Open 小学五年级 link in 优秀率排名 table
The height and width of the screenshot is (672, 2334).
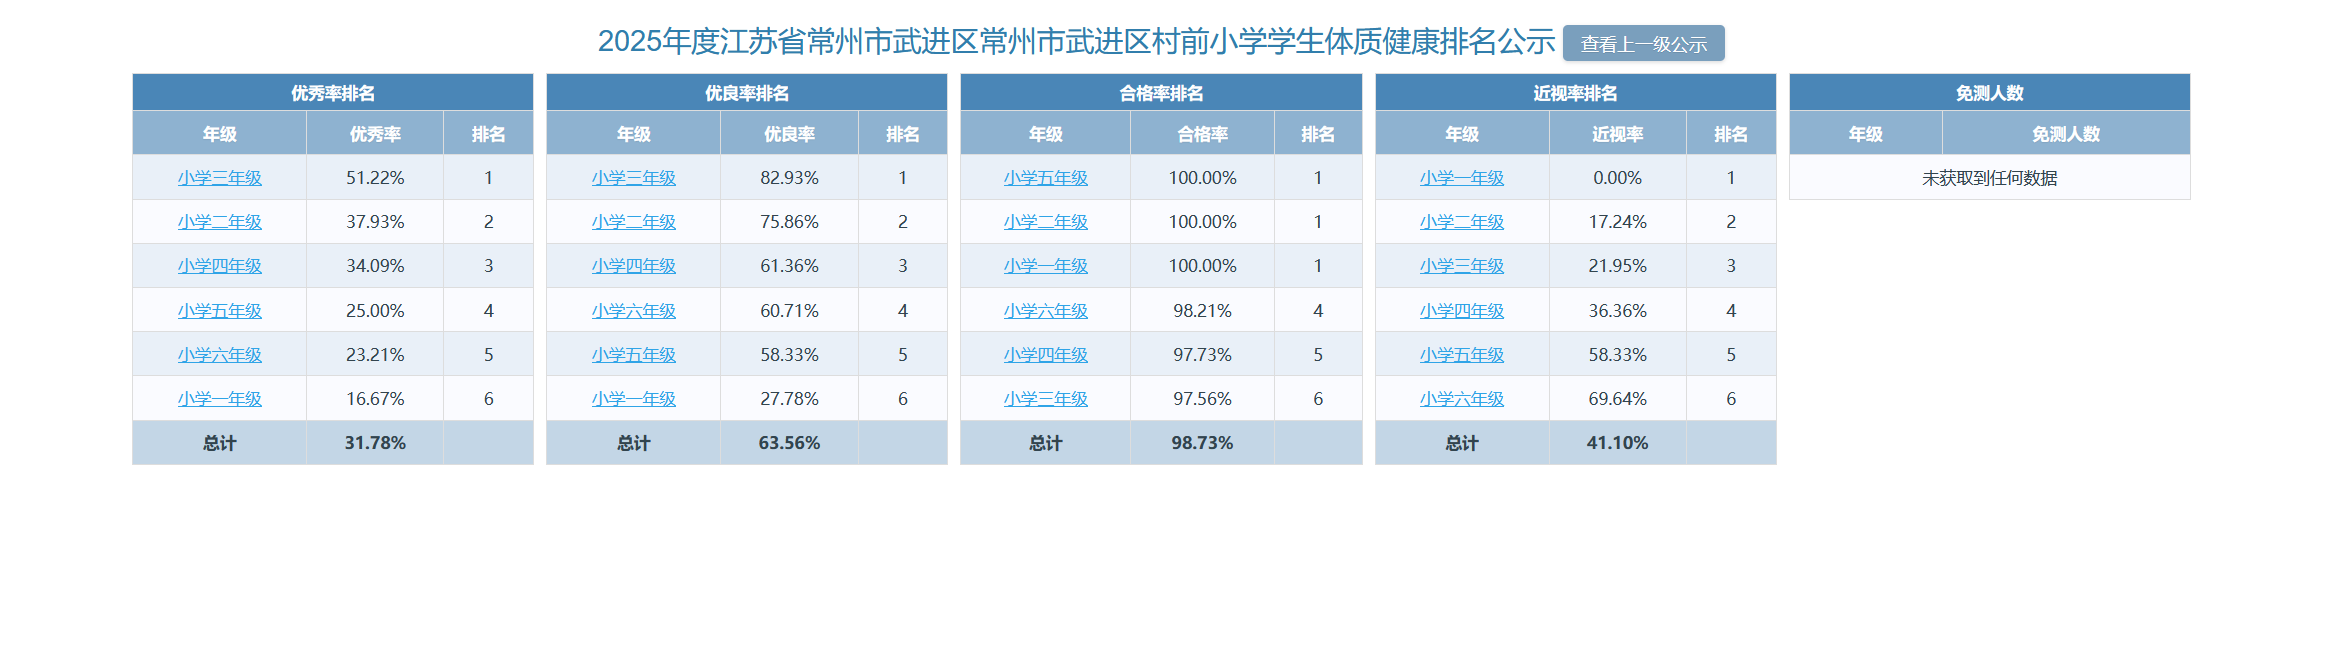tap(220, 311)
